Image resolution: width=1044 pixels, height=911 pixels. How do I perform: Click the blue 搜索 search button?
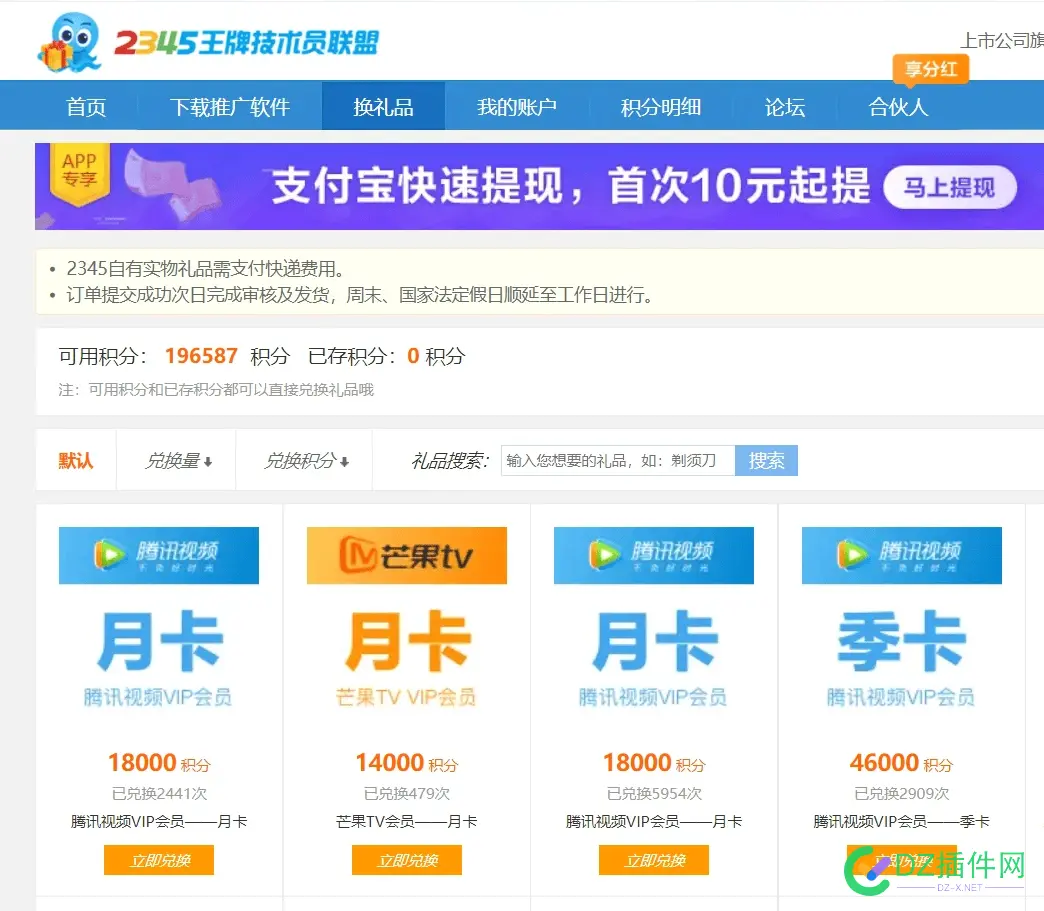click(x=766, y=460)
